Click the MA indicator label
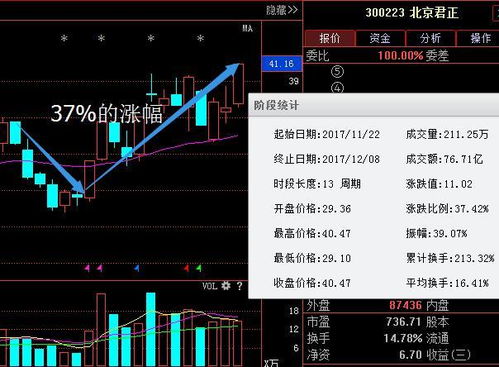 (x=247, y=29)
